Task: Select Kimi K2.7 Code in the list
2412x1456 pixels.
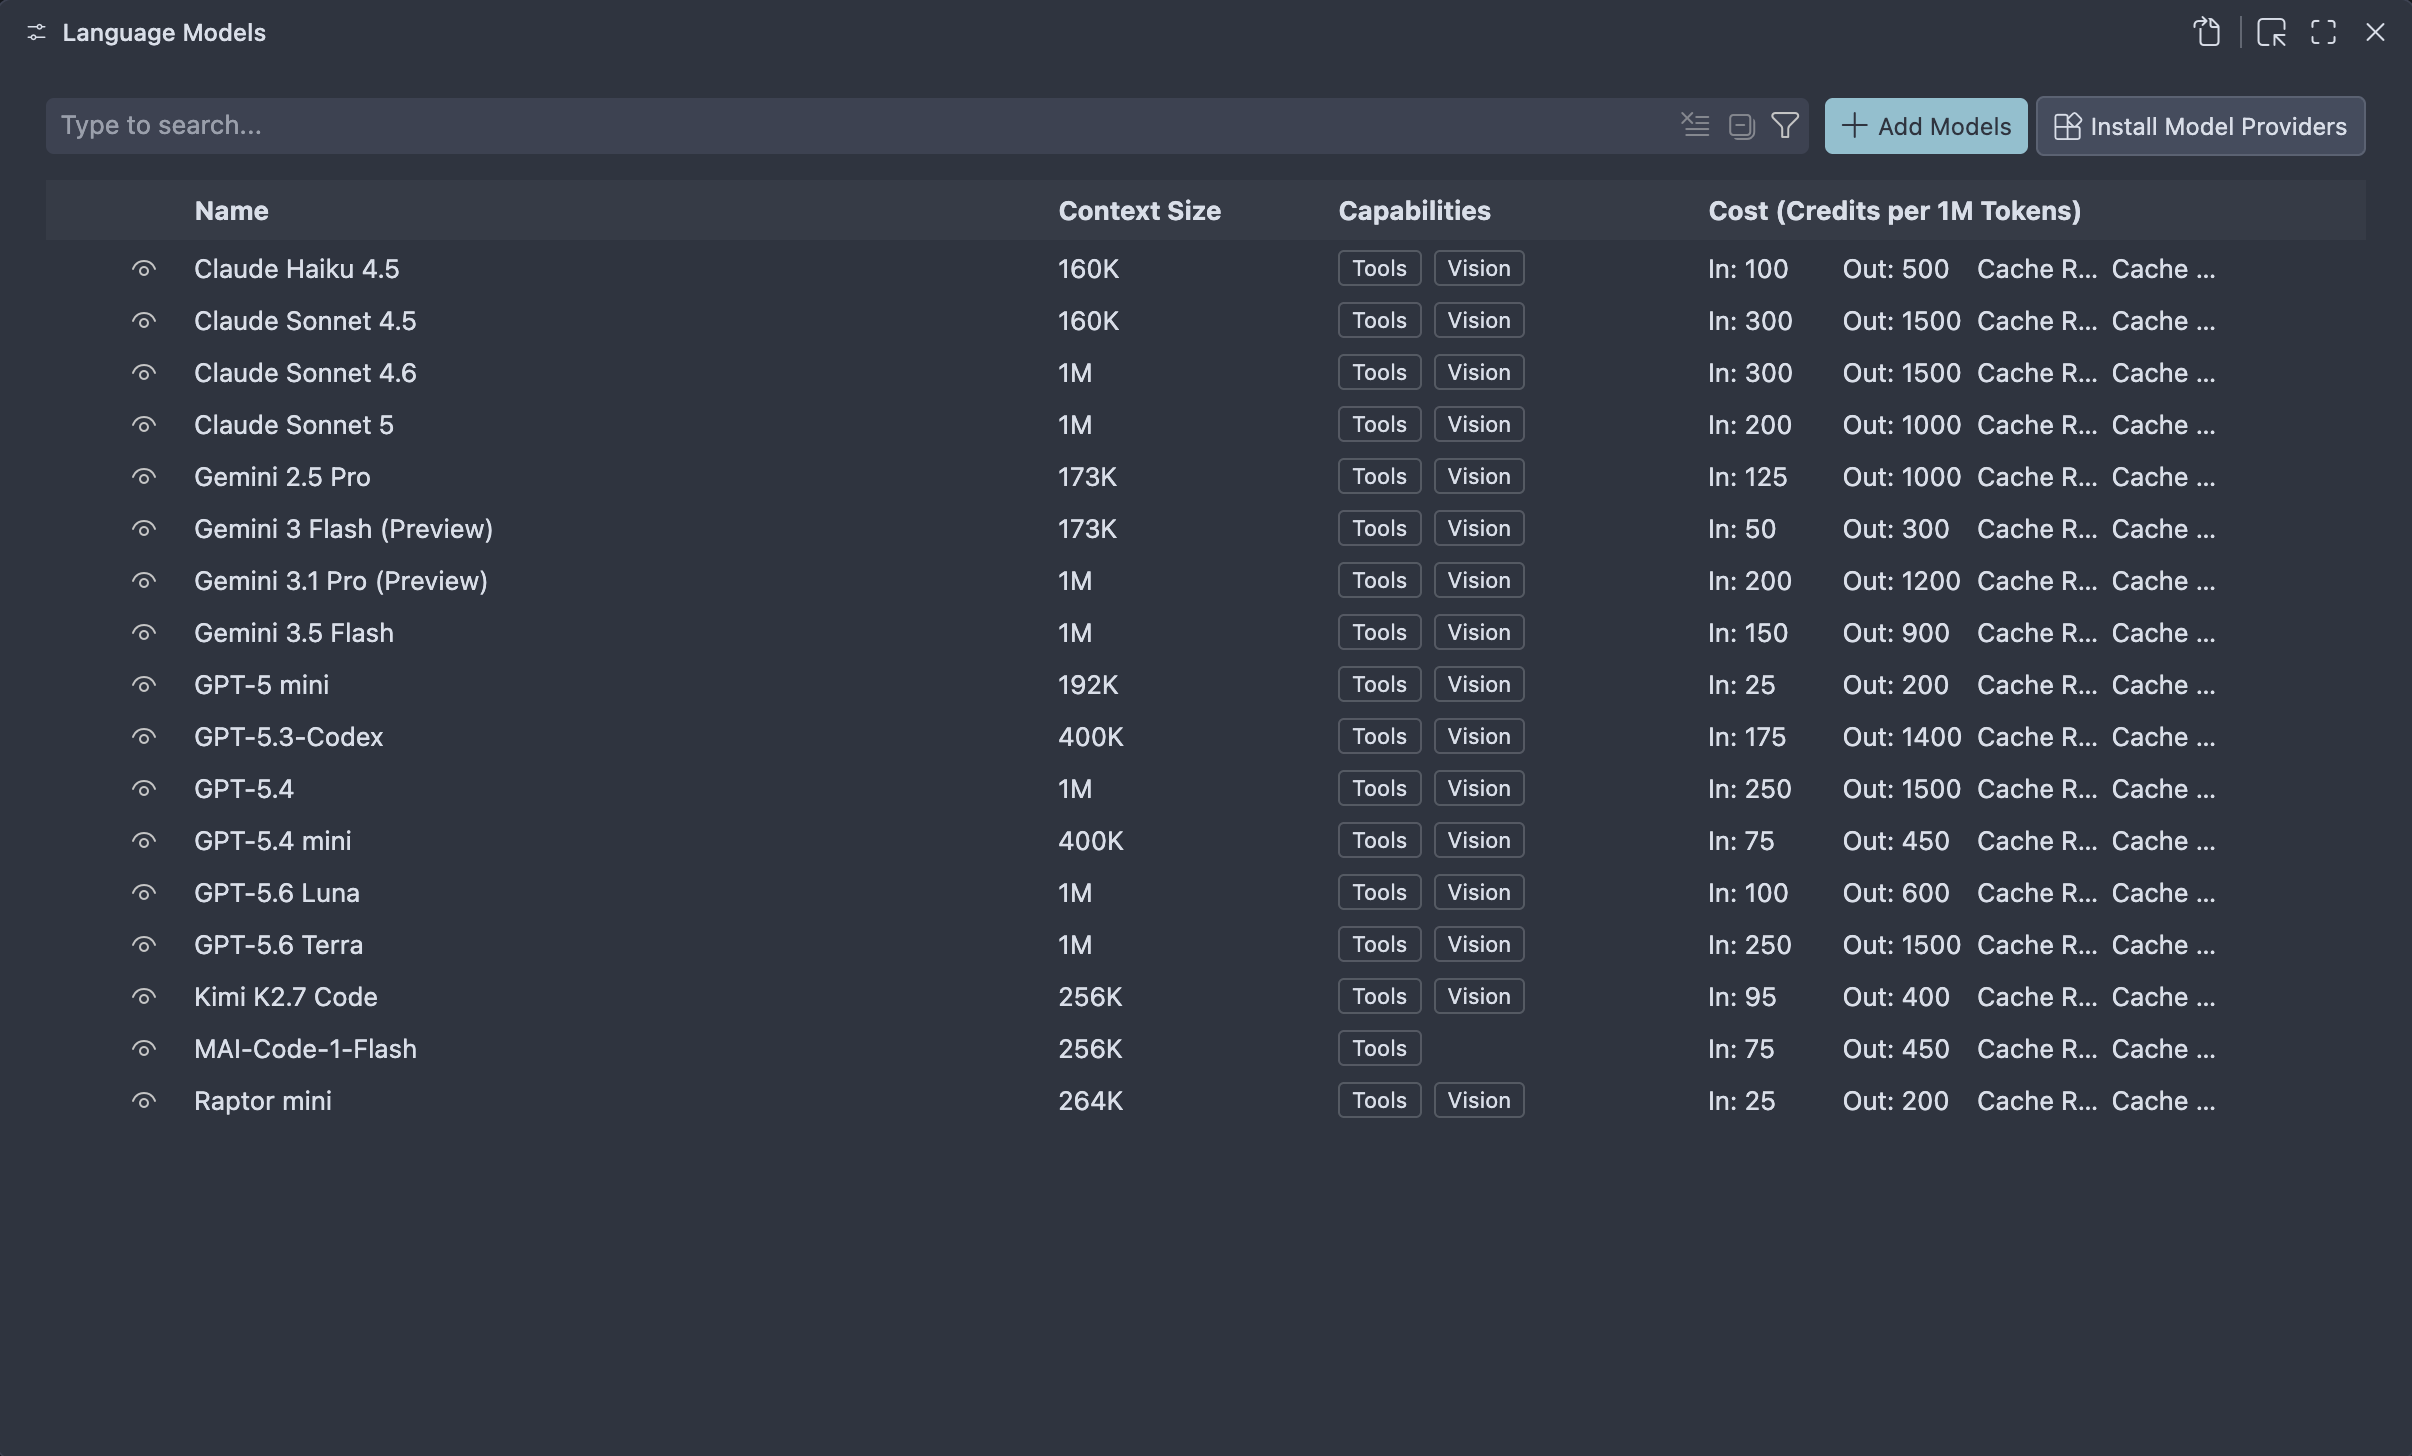Action: click(285, 997)
